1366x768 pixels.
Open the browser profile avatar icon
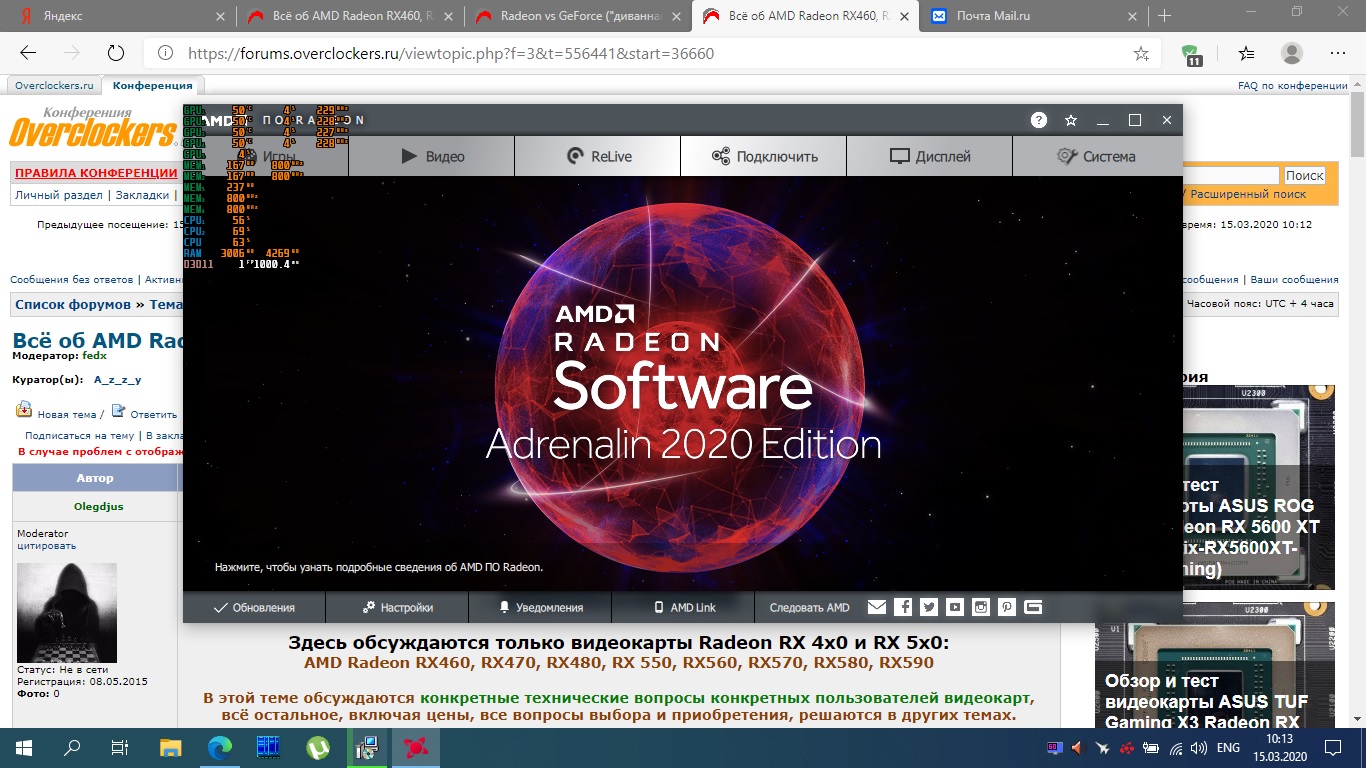[1292, 53]
